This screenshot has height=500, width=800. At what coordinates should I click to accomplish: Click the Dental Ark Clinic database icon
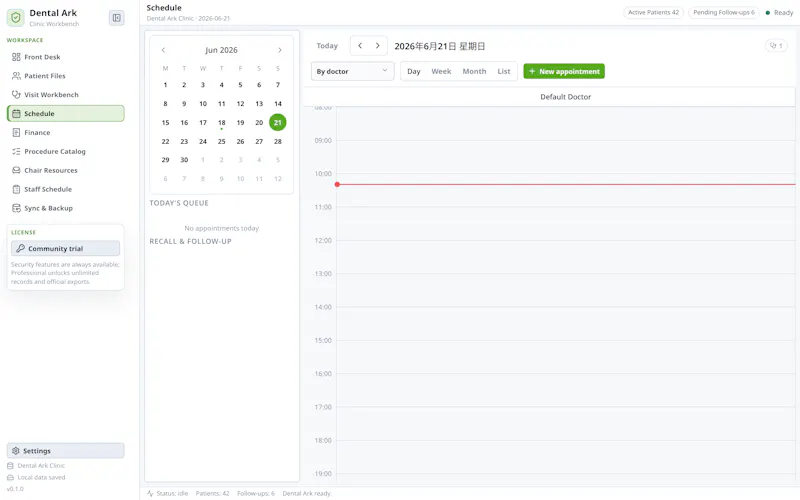10,466
